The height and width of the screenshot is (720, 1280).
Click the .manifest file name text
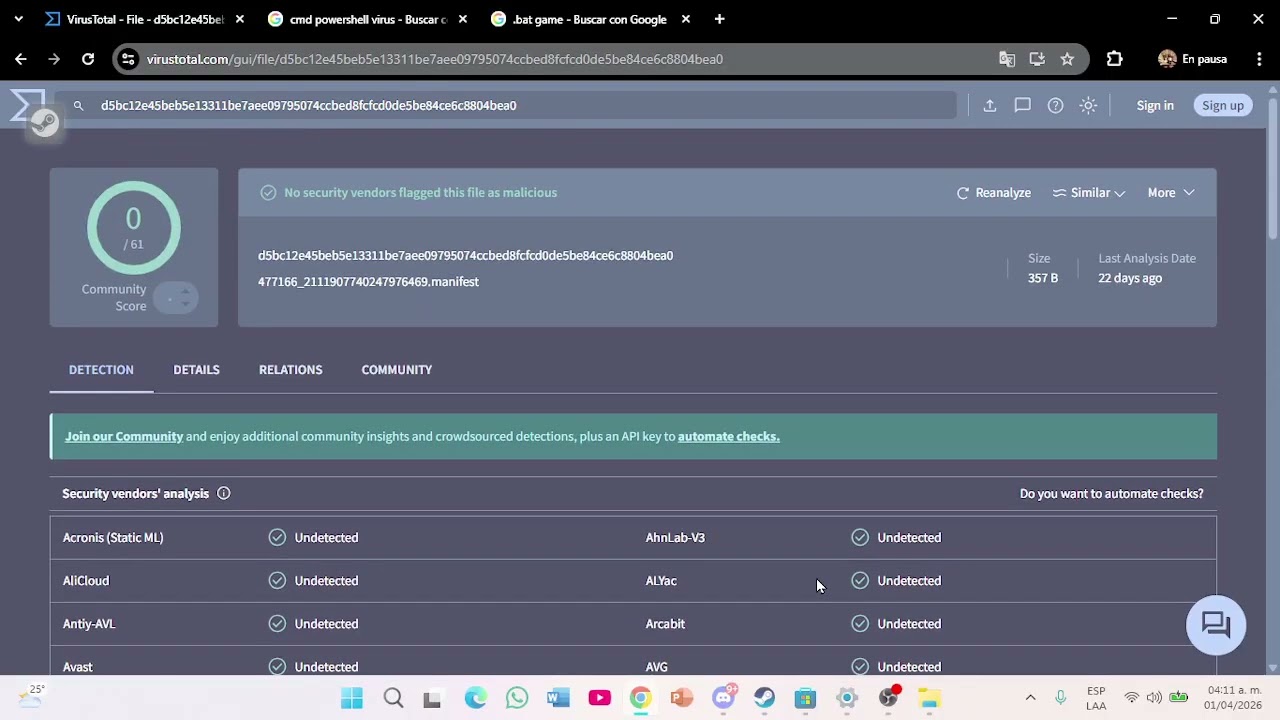pyautogui.click(x=368, y=281)
